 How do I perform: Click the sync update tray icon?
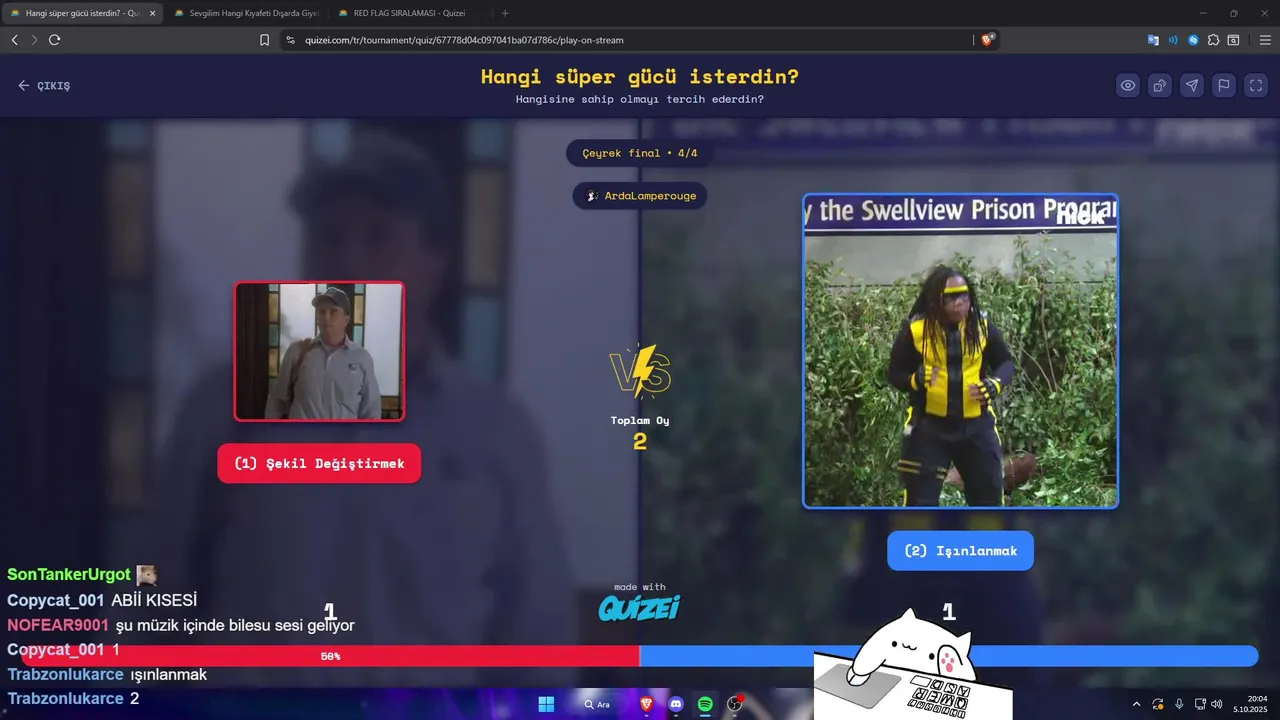pyautogui.click(x=1158, y=704)
